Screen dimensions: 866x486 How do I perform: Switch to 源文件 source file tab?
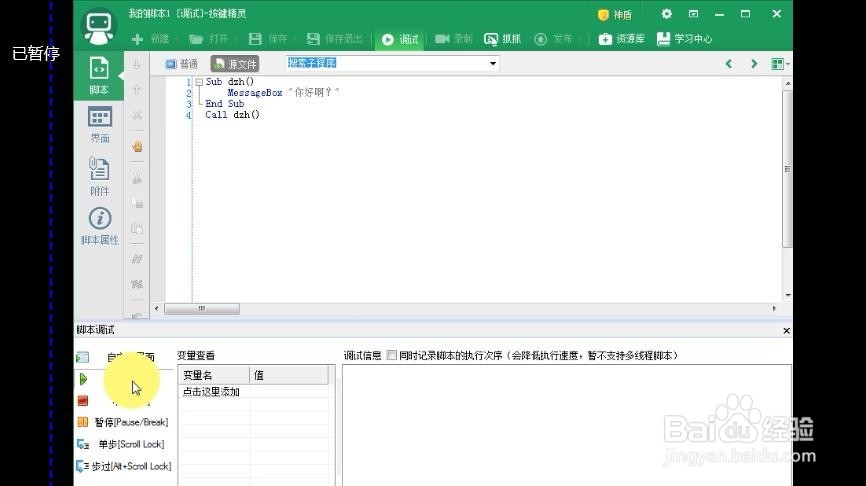coord(235,64)
